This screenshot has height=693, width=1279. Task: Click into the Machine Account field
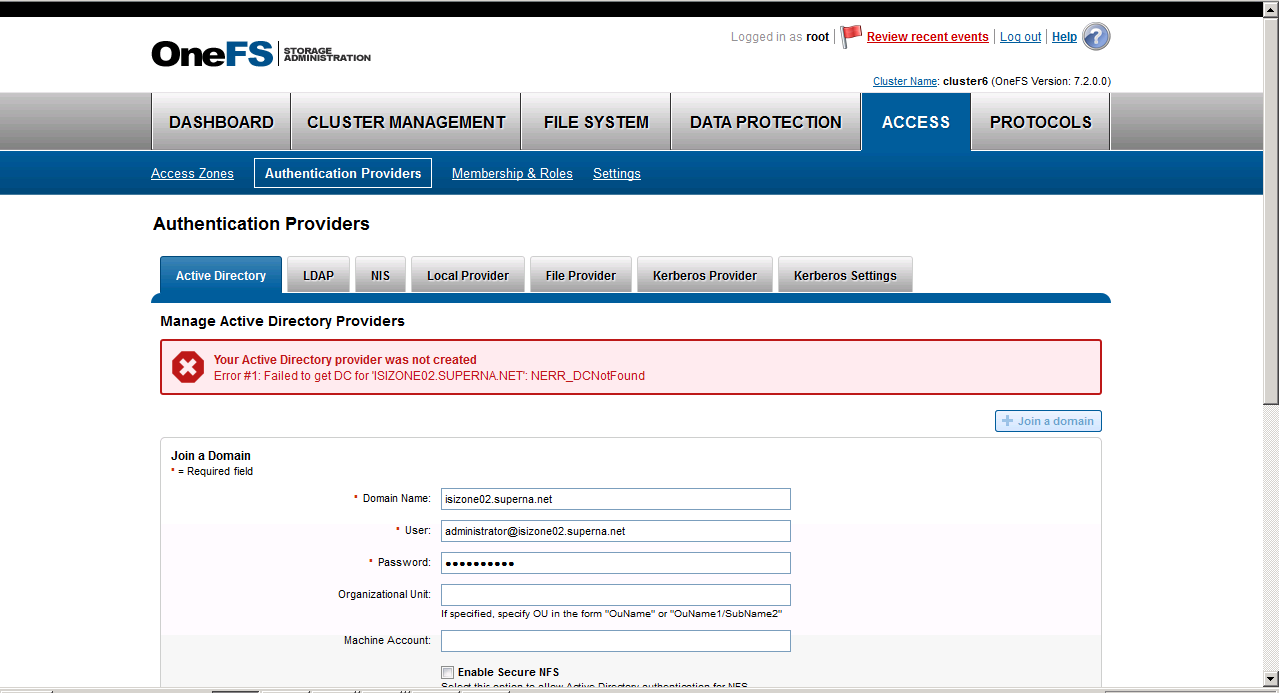pos(616,641)
